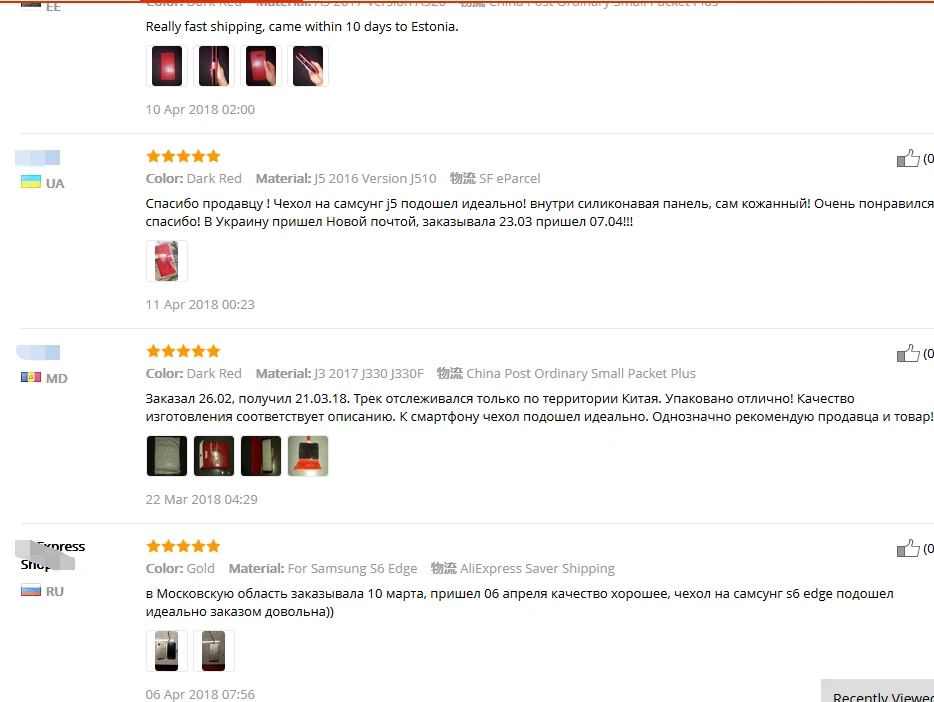Click the five-star rating on UA review
Screen dimensions: 934x702
(x=183, y=156)
